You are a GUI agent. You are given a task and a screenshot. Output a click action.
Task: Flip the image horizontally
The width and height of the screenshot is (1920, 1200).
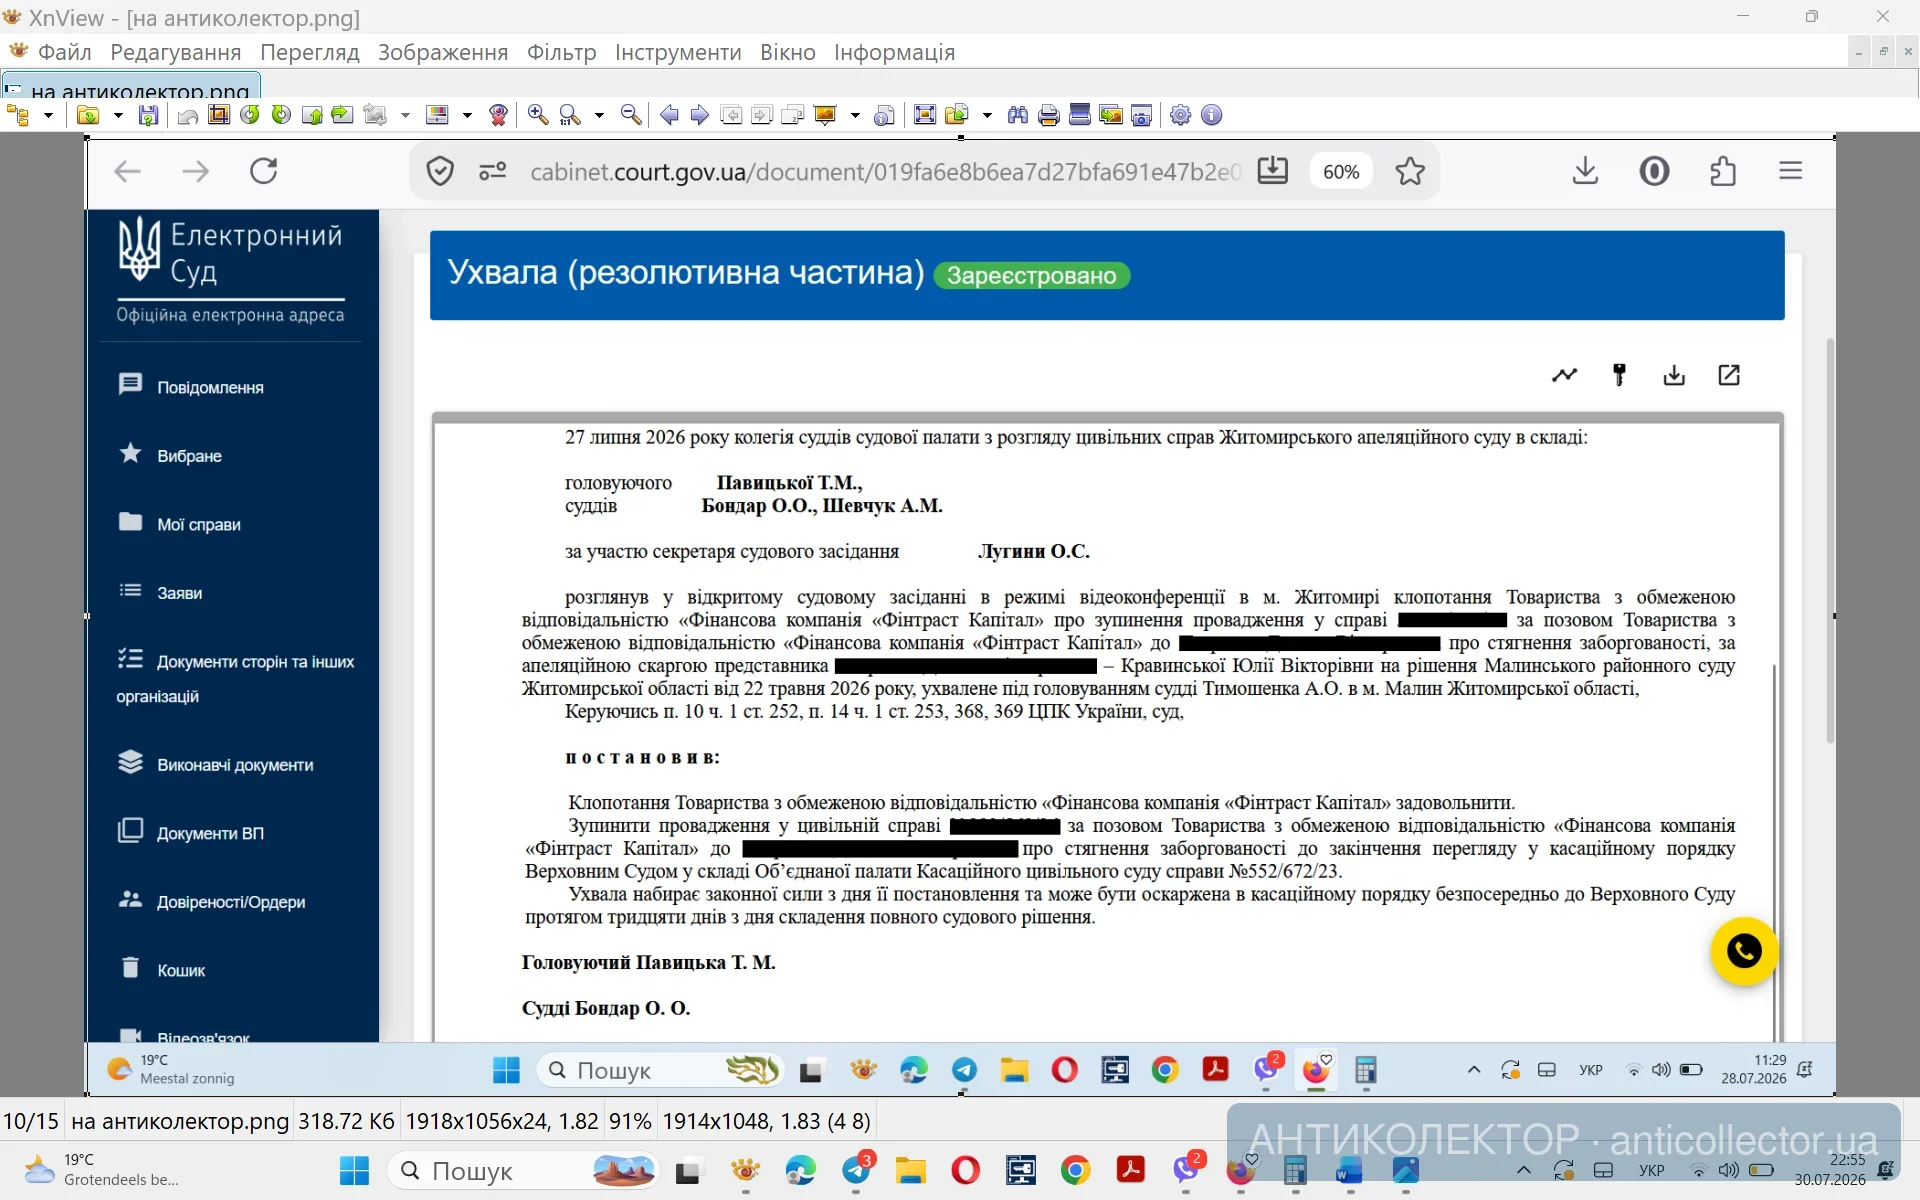point(342,115)
